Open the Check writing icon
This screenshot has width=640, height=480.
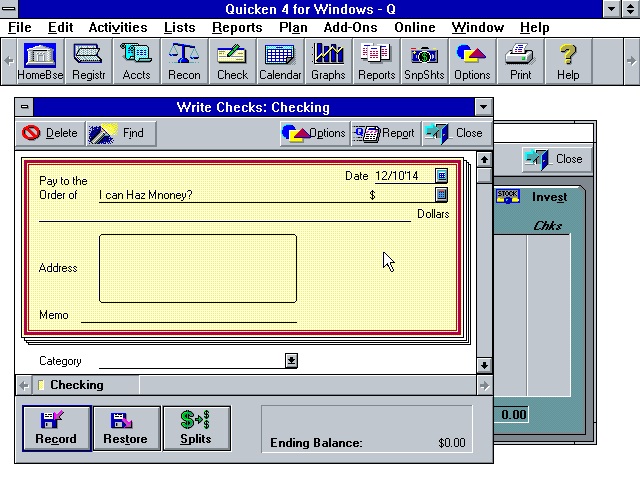pyautogui.click(x=232, y=61)
